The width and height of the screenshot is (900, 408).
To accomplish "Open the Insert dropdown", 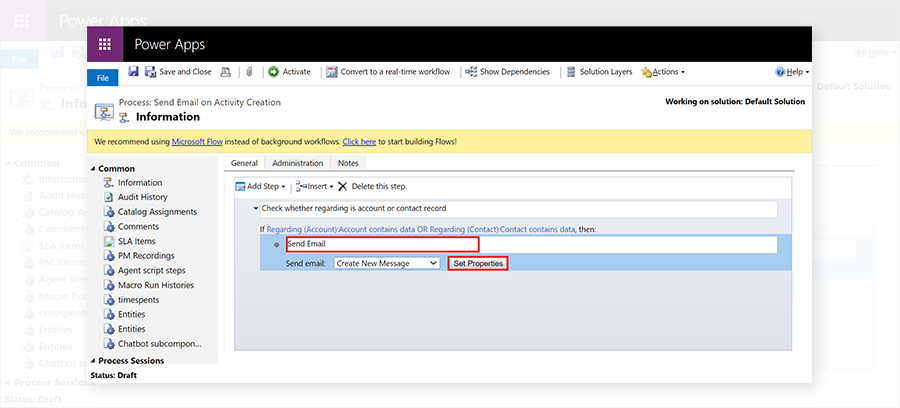I will (315, 186).
